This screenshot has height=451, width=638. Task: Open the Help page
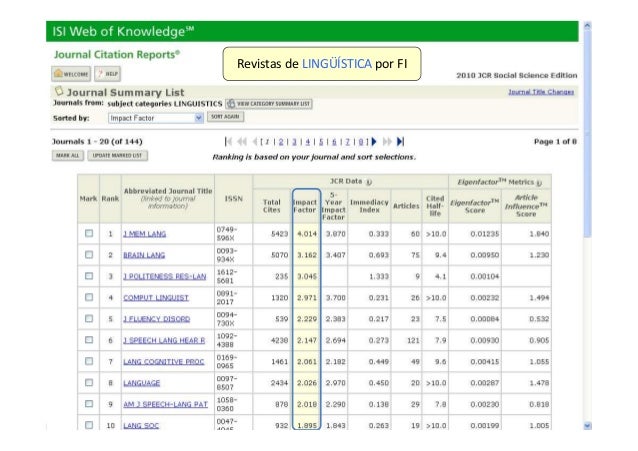[x=108, y=74]
